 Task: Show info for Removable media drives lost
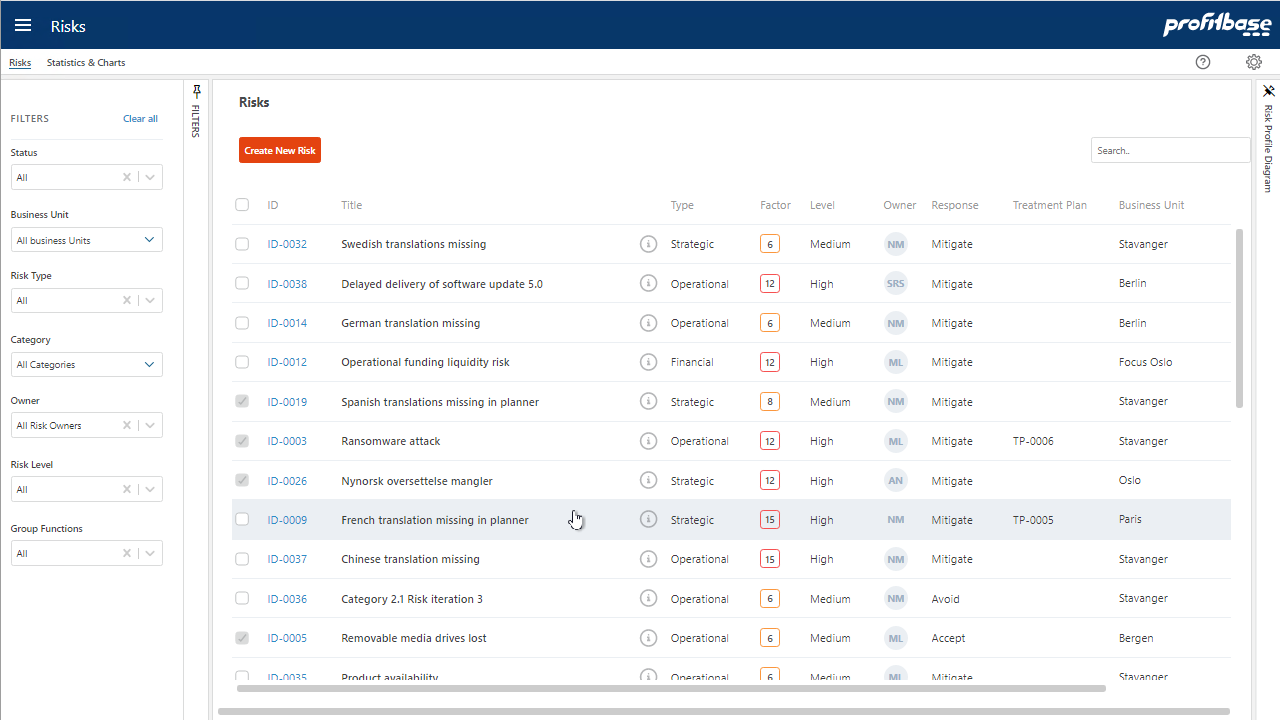[x=648, y=638]
